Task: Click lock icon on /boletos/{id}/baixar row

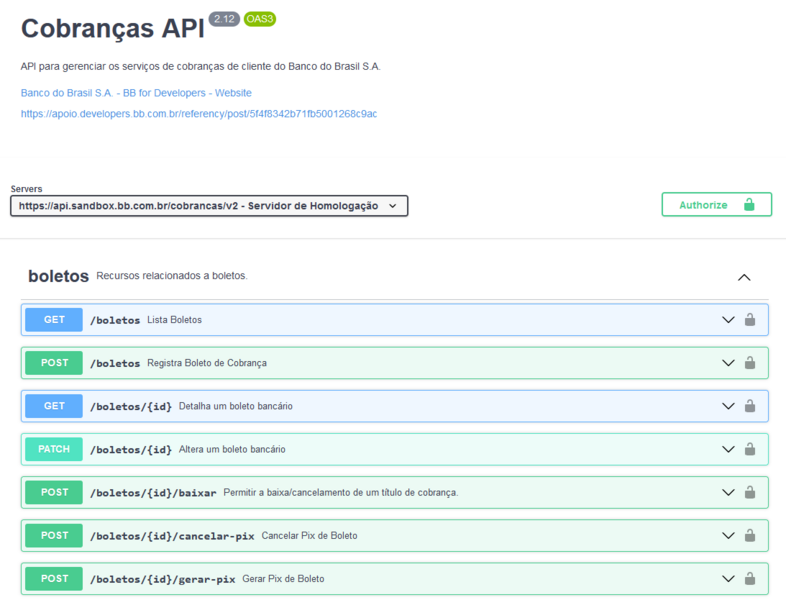Action: point(749,492)
